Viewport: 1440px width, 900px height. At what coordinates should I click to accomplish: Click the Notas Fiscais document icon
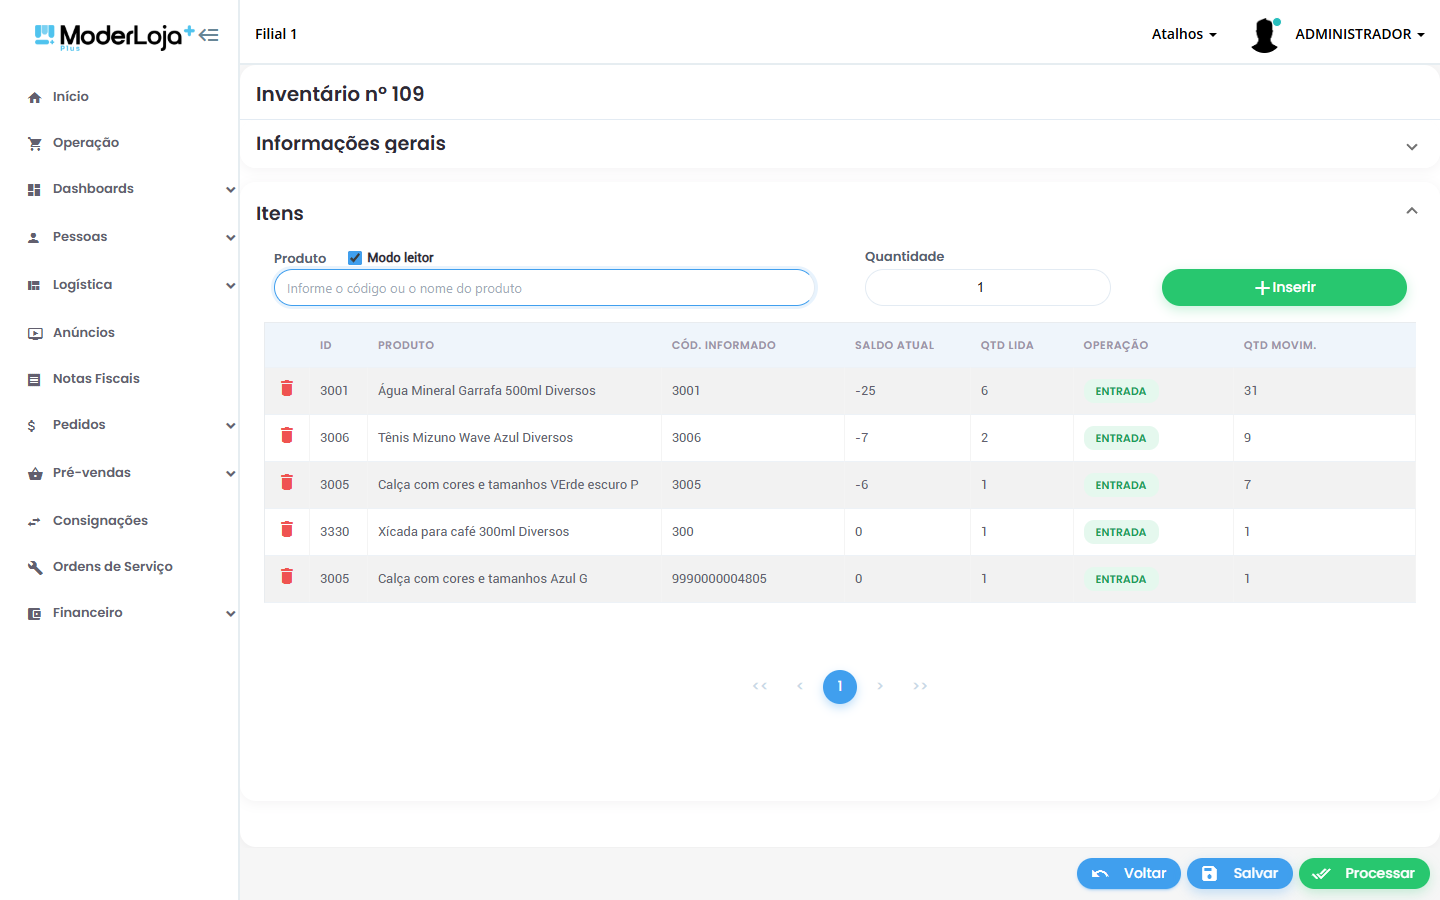pos(34,379)
